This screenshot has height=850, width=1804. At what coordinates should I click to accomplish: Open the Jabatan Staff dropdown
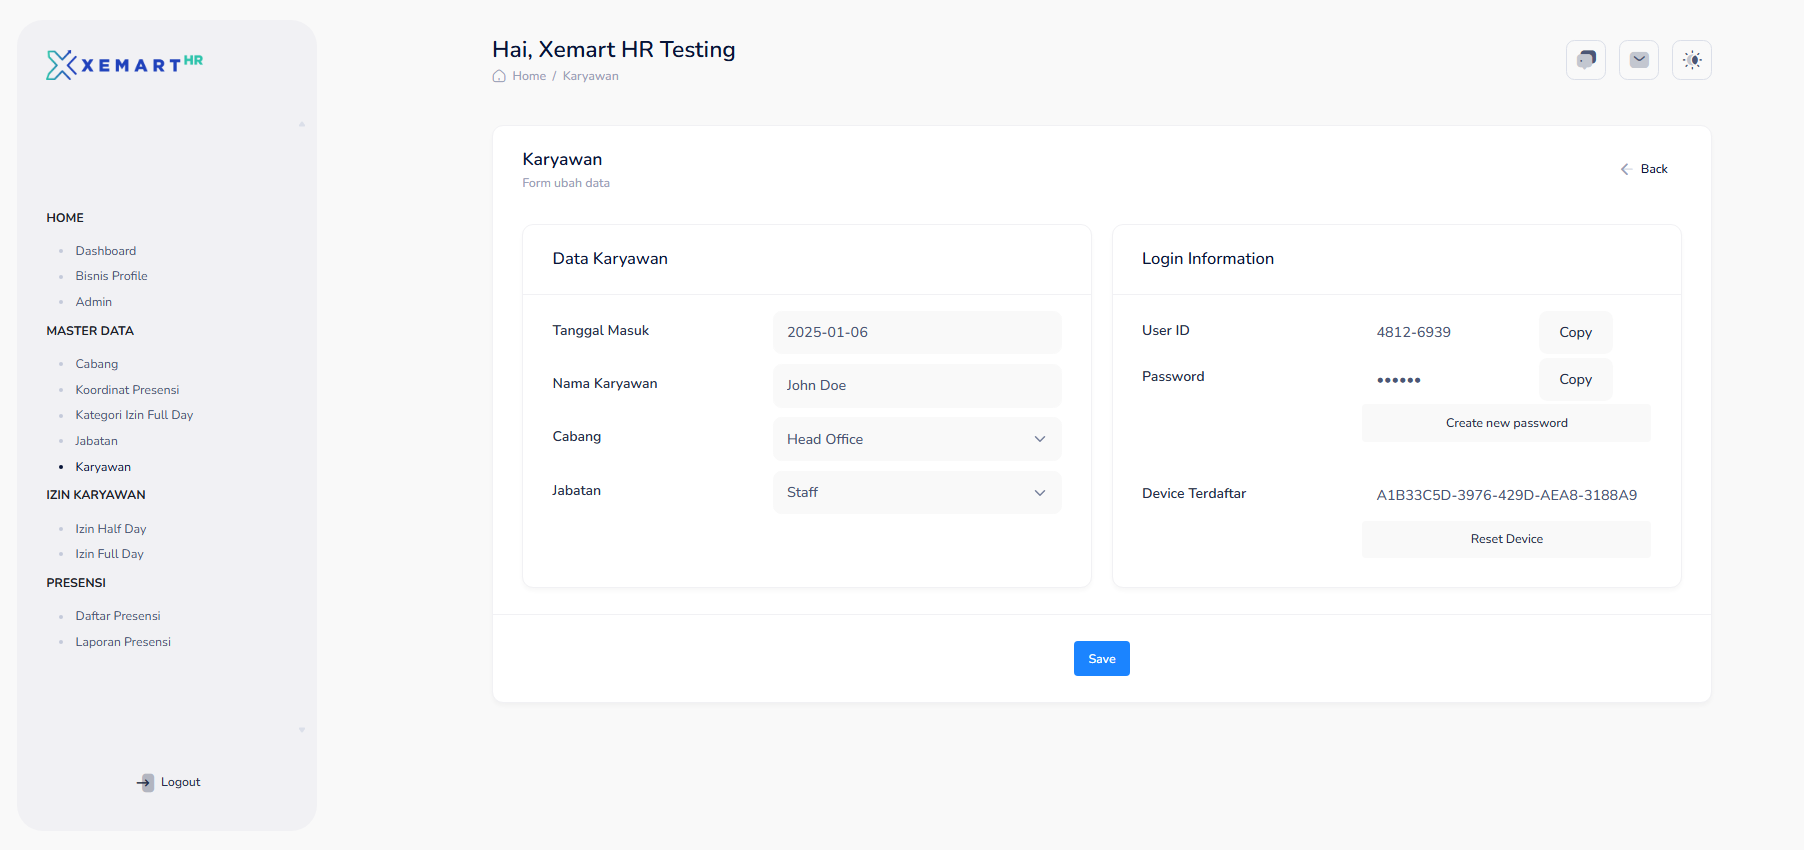point(916,492)
